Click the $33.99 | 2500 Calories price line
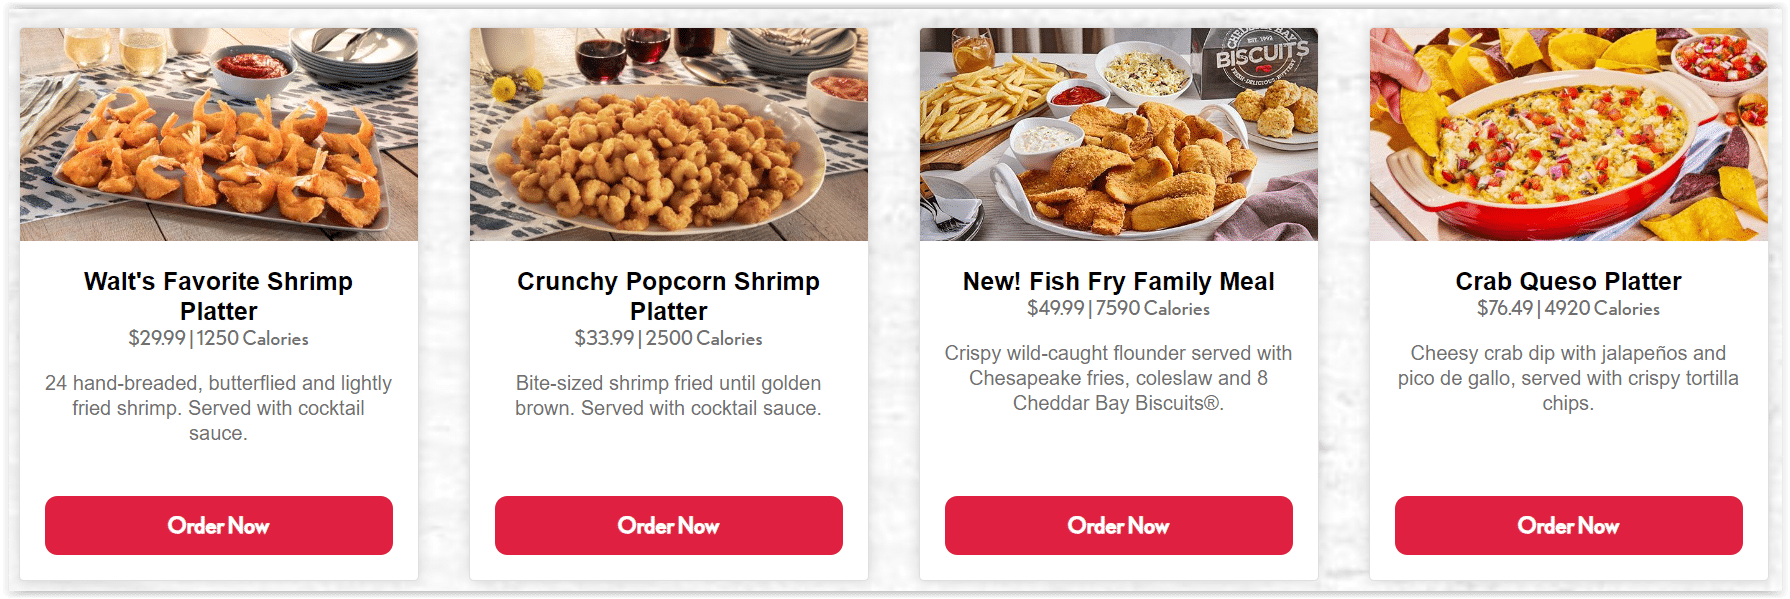Screen dimensions: 1790x599 [668, 338]
